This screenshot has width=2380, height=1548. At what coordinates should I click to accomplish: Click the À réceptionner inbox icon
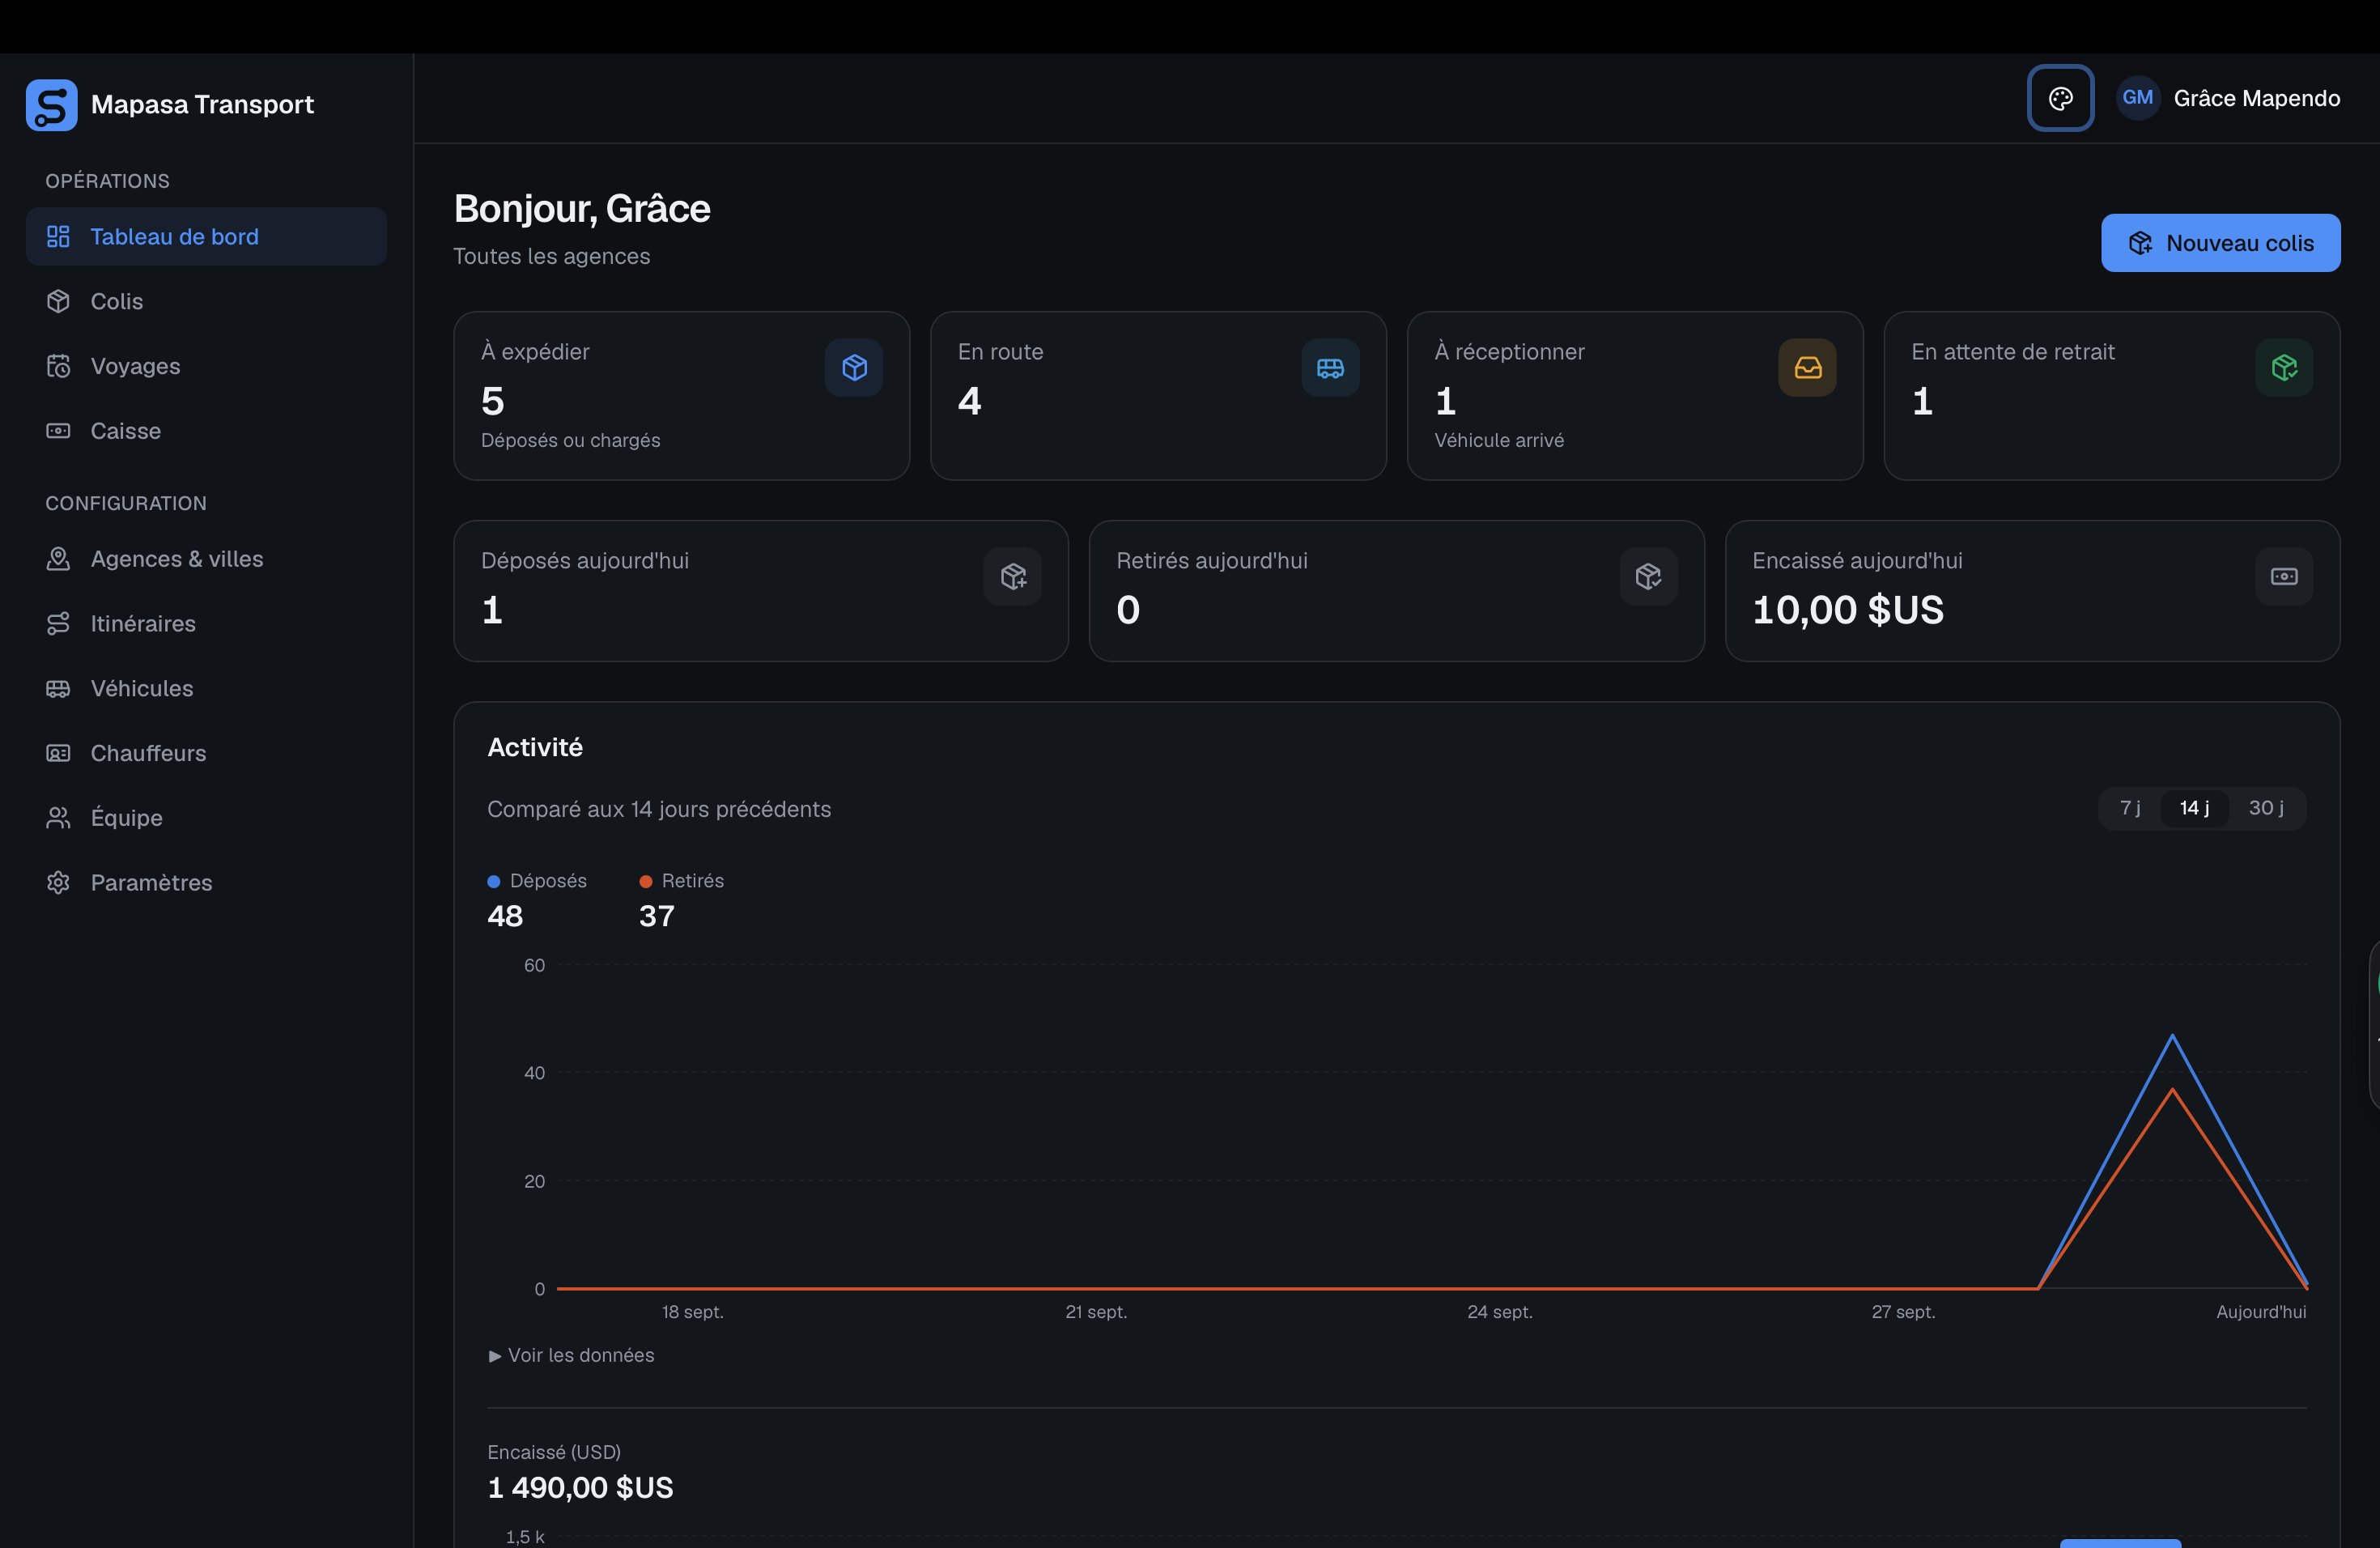(1807, 367)
